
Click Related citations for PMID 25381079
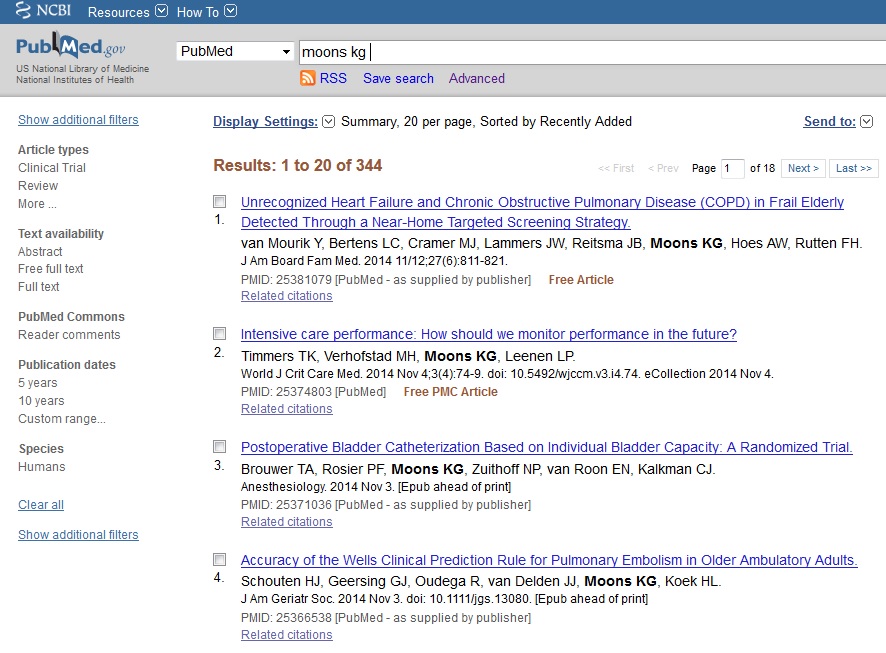click(x=286, y=296)
